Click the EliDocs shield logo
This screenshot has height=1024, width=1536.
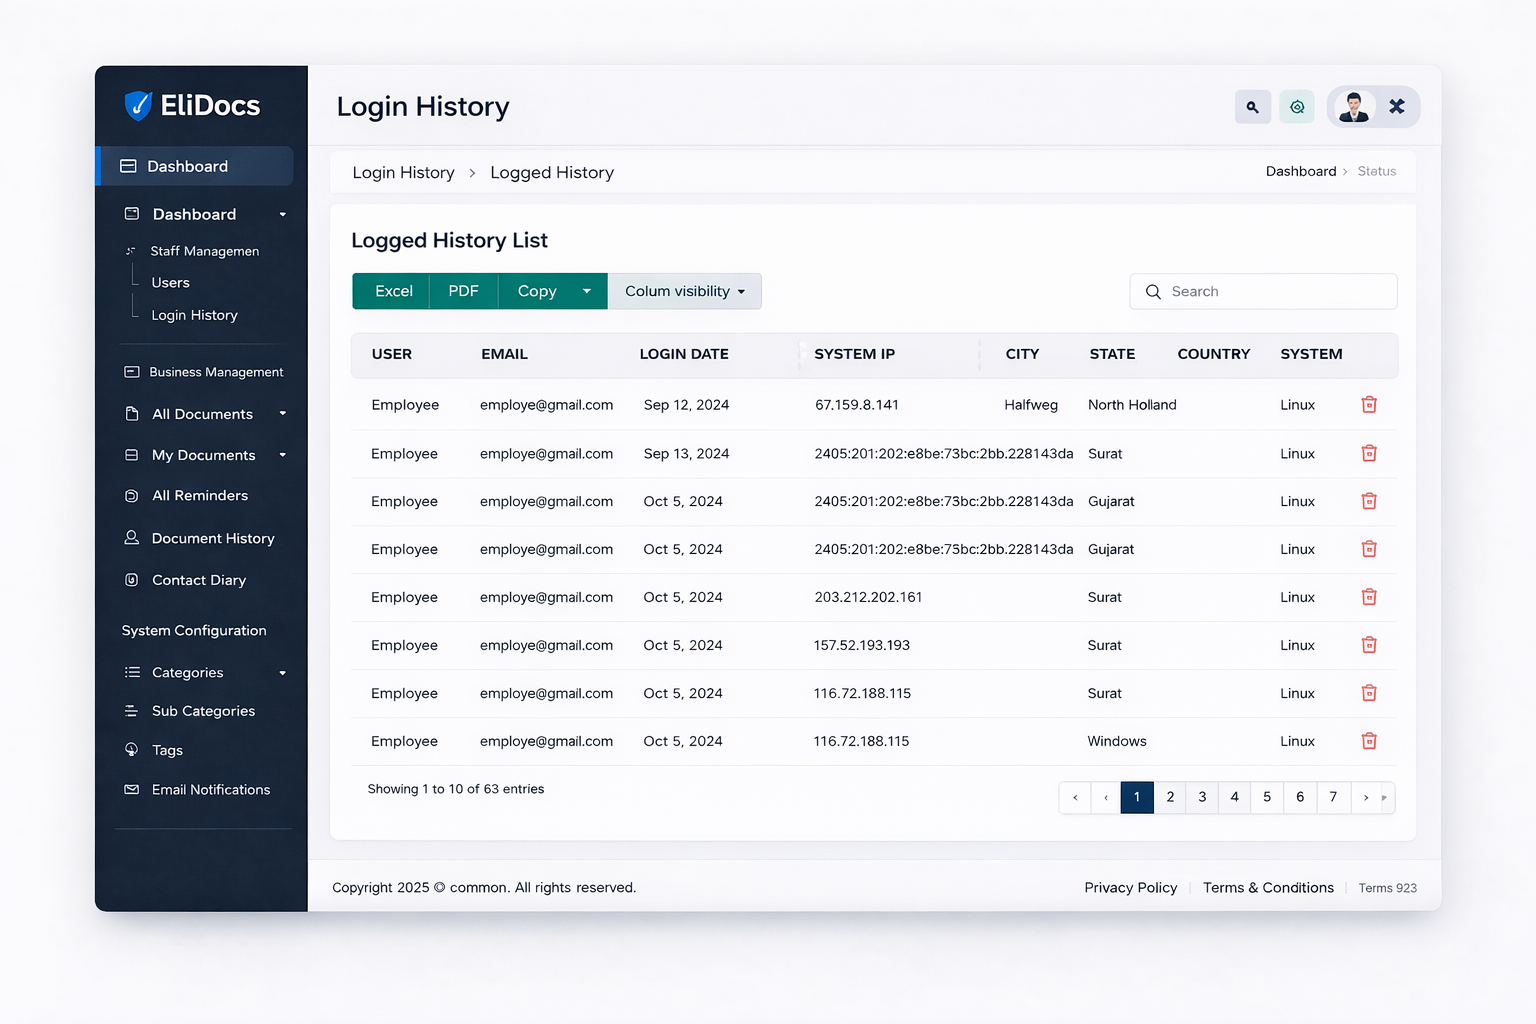point(138,106)
